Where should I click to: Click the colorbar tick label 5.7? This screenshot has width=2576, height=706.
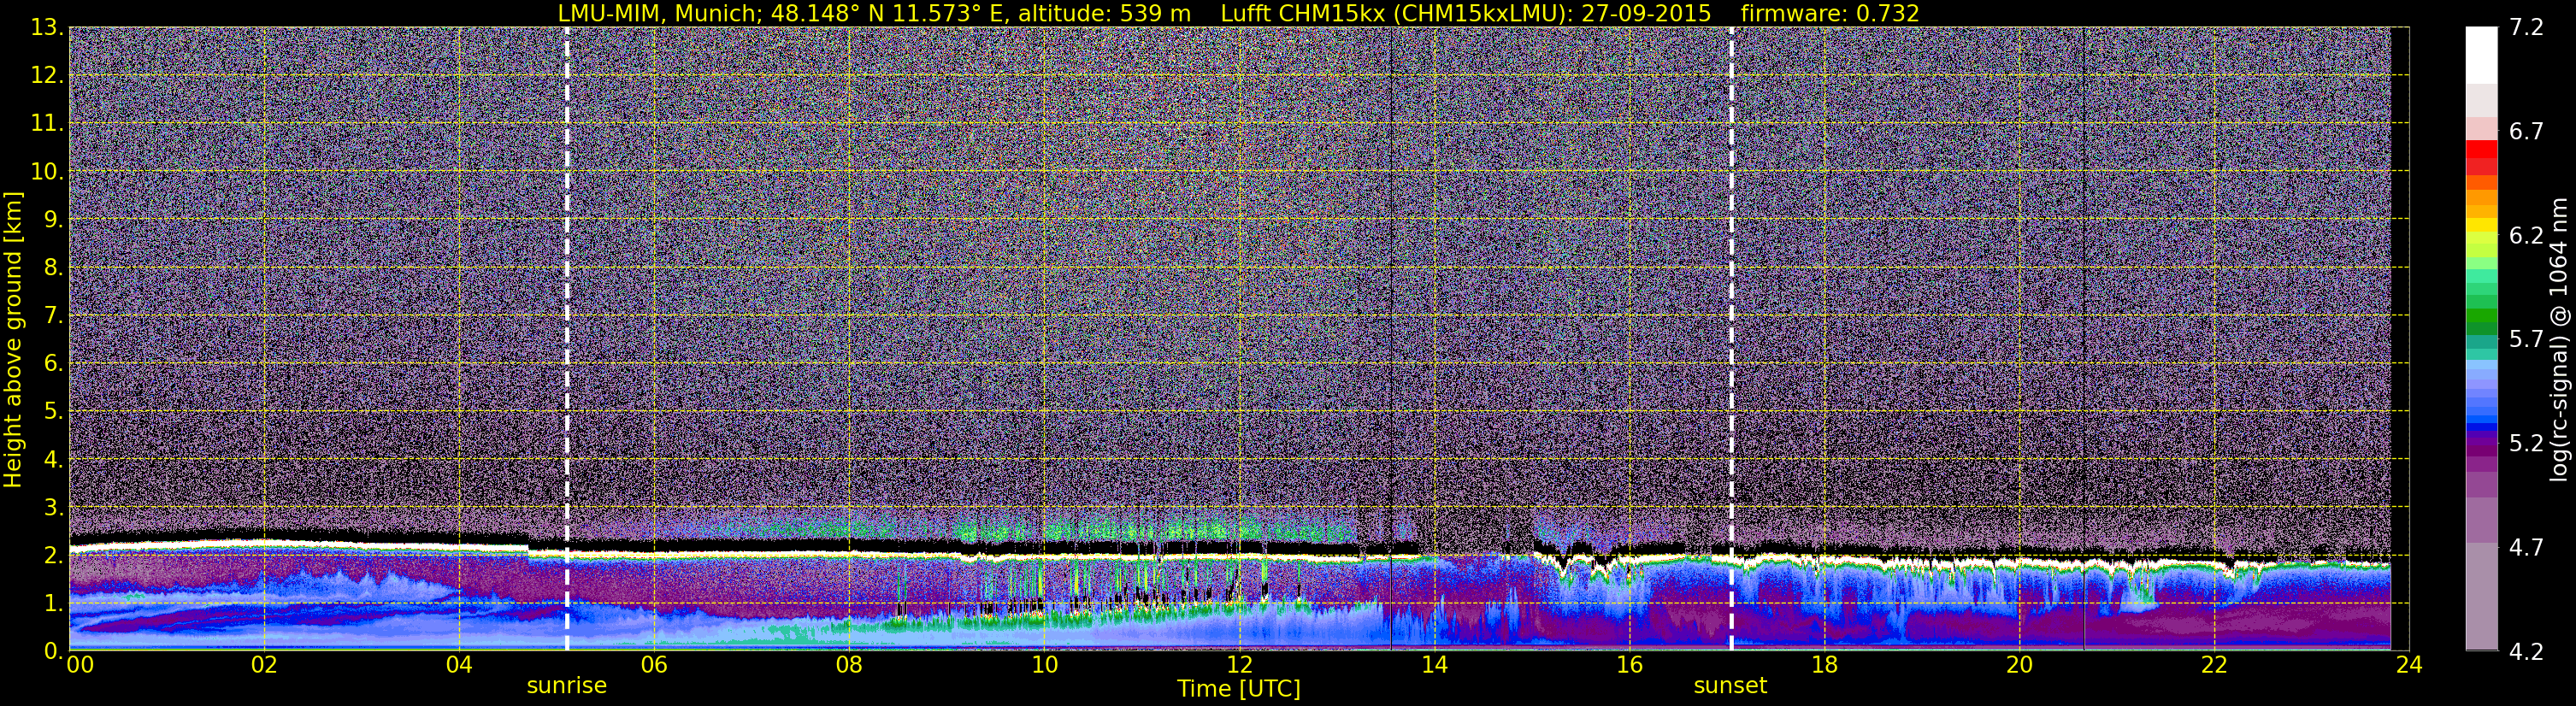click(2526, 339)
